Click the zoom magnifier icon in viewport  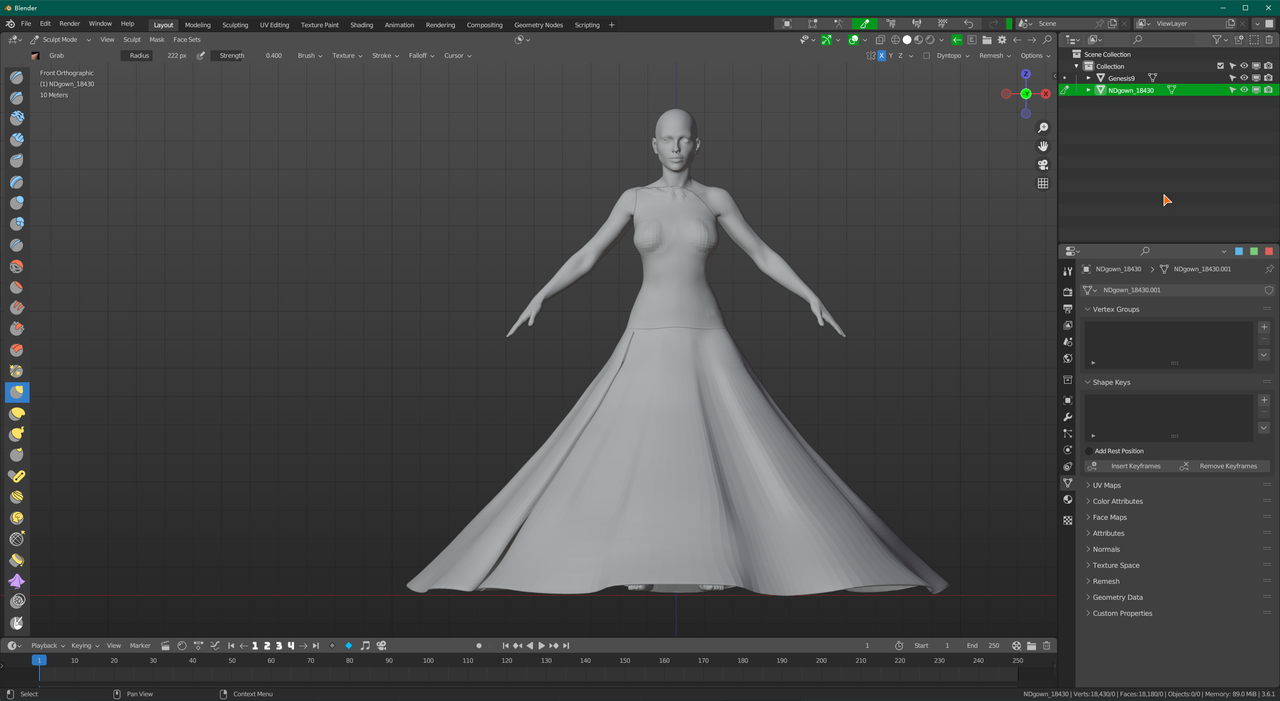1043,128
